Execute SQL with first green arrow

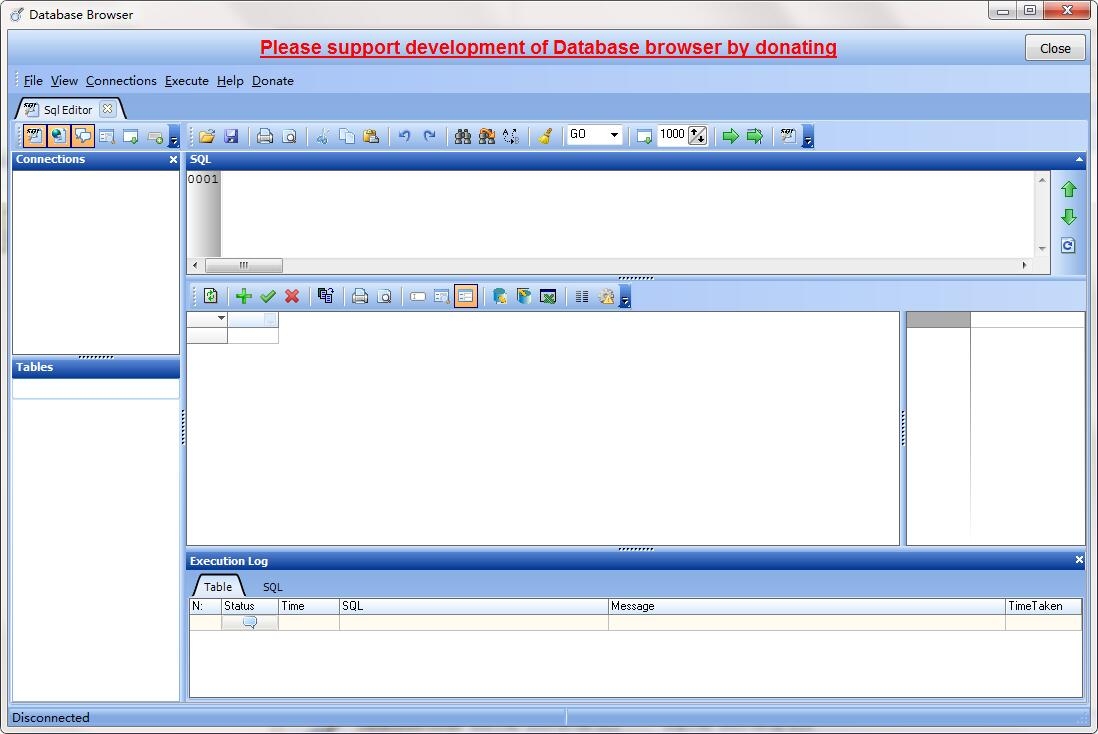(730, 136)
